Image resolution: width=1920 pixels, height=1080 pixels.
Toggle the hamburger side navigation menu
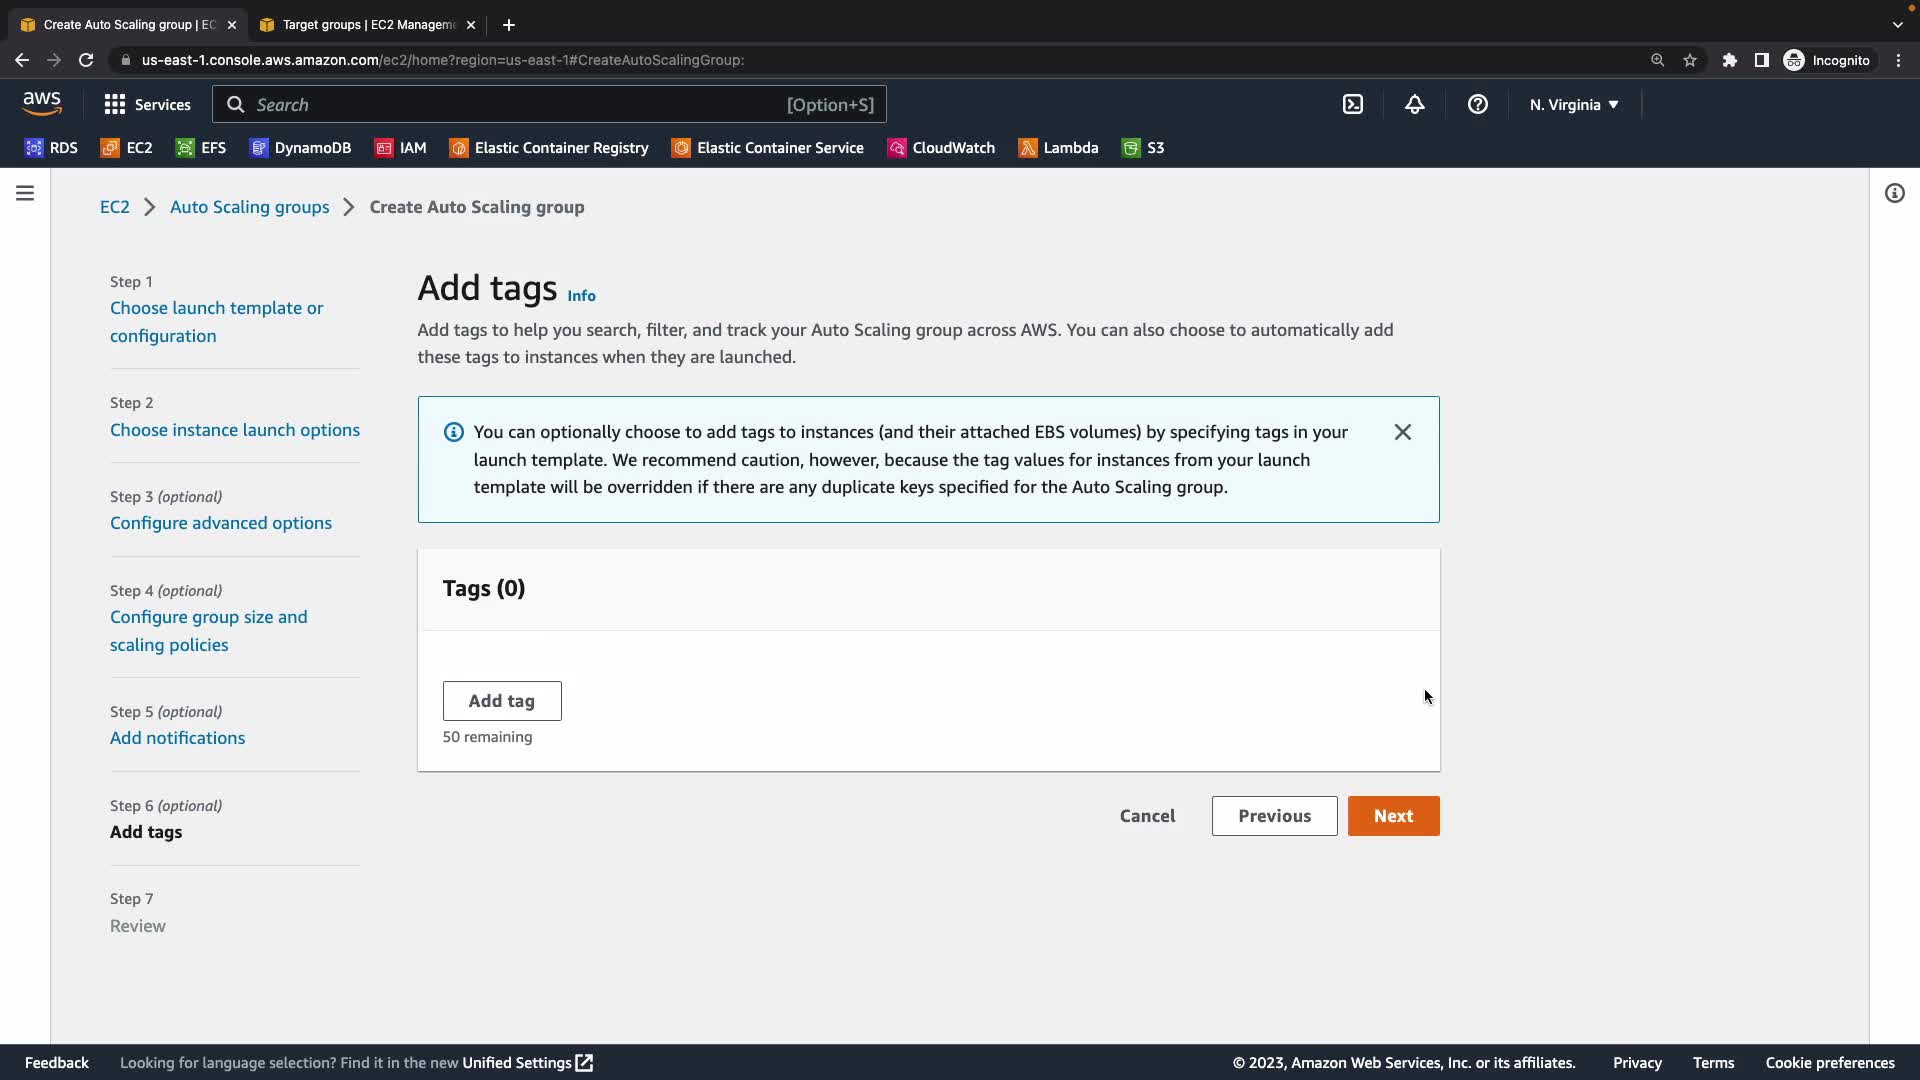point(25,193)
